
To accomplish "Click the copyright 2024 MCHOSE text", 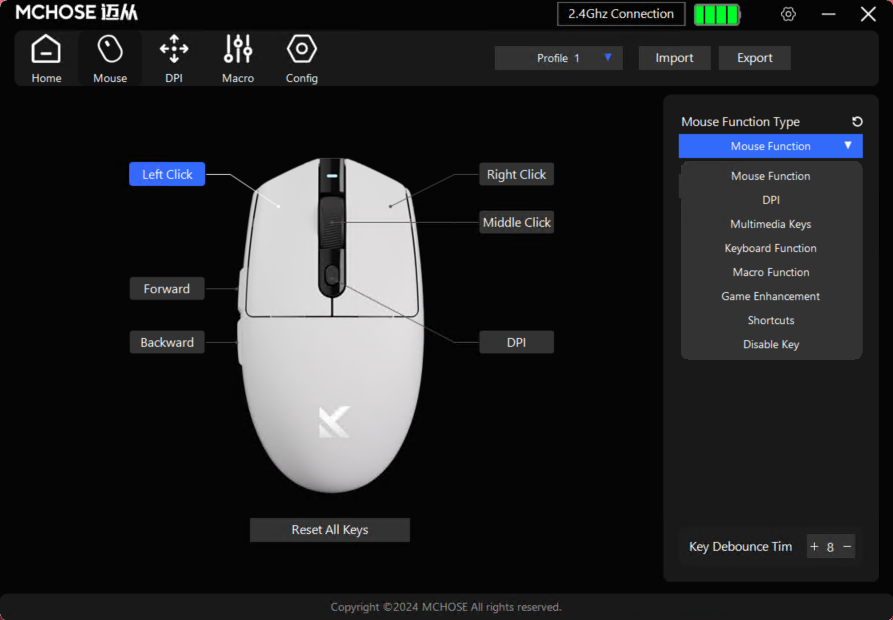I will pos(446,607).
